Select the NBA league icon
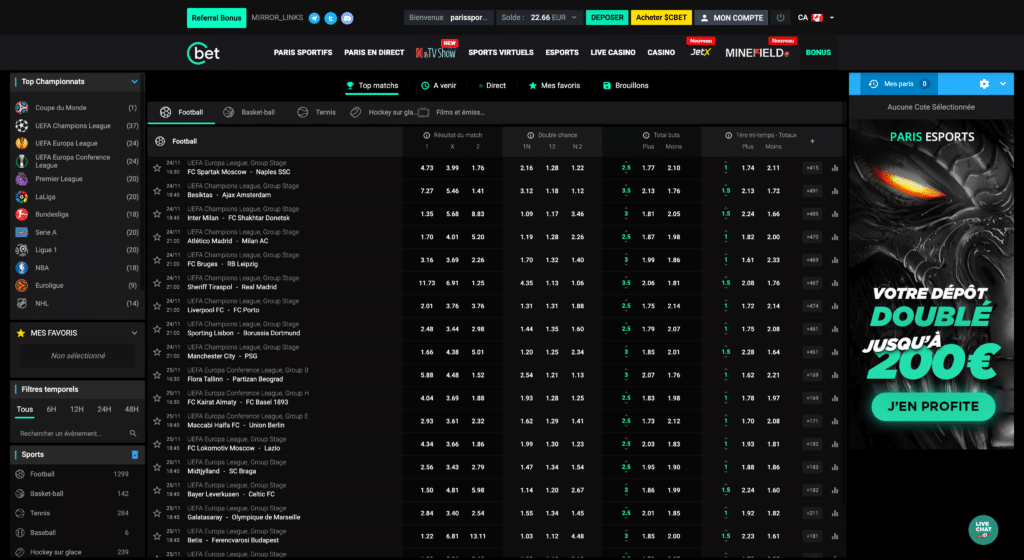 click(22, 268)
